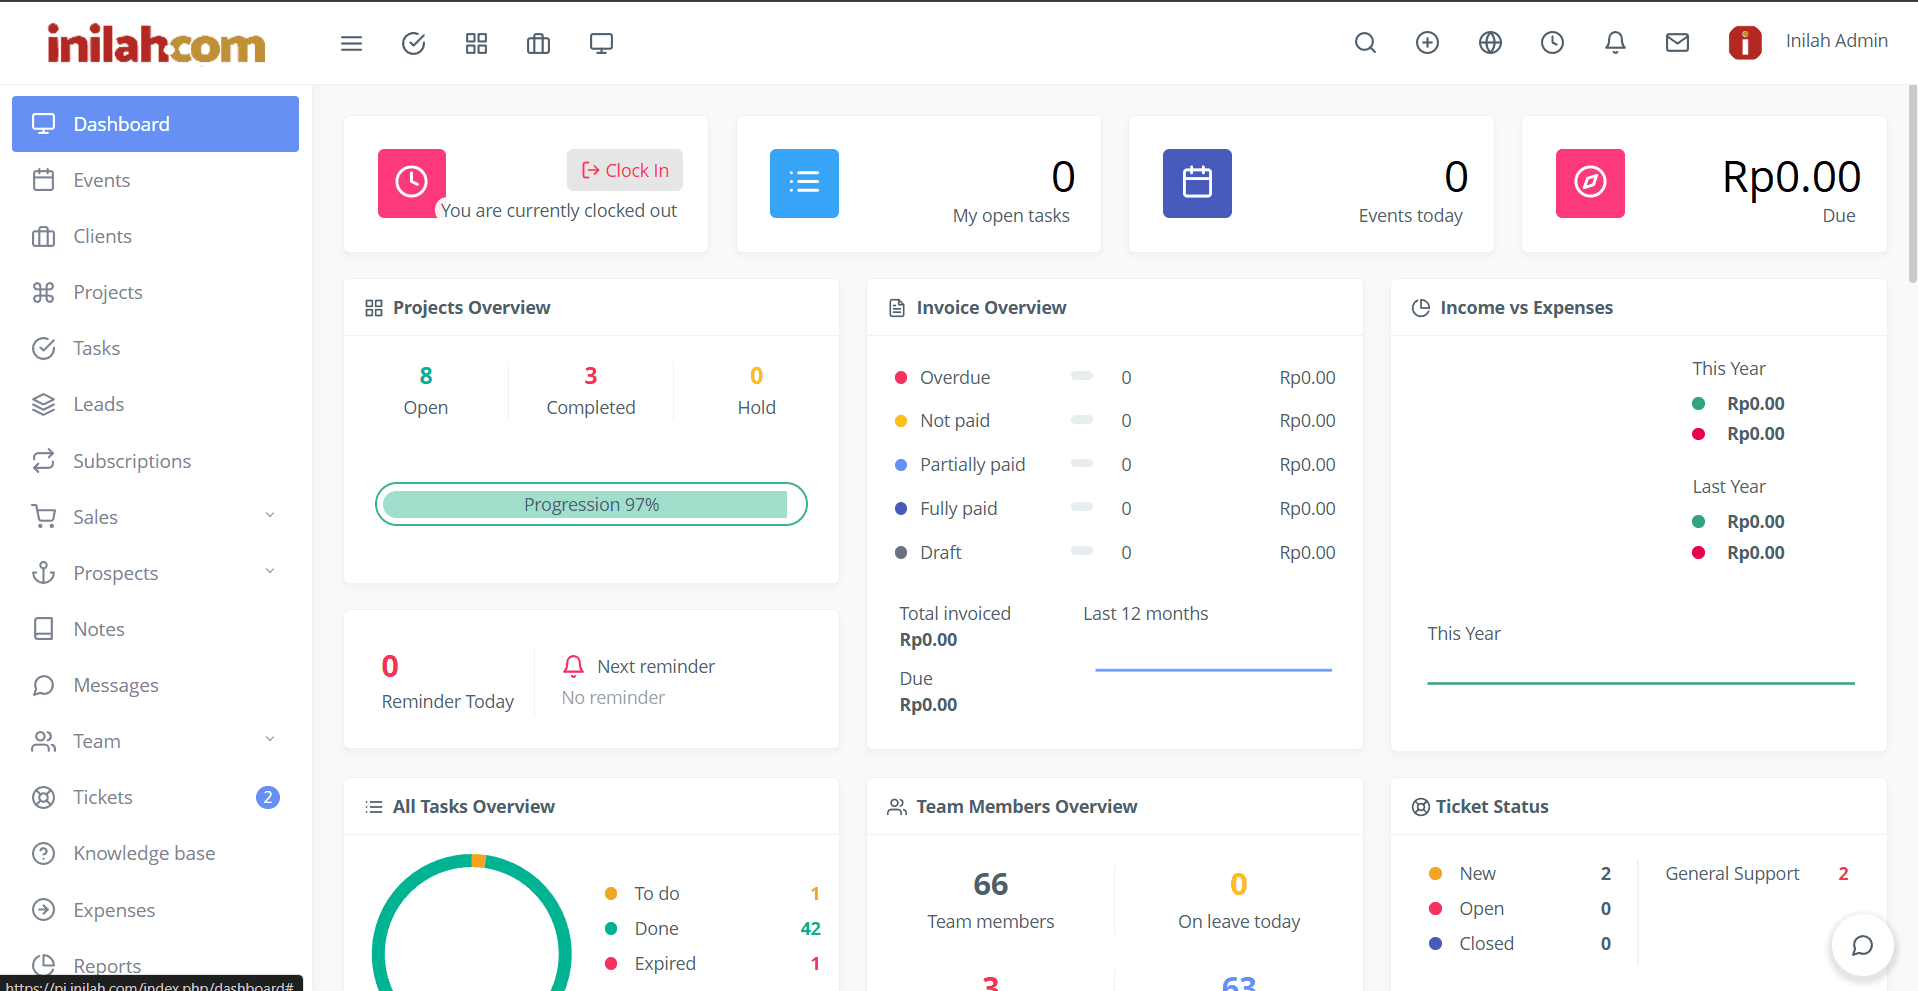Click the briefcase icon in the top toolbar
This screenshot has height=991, width=1918.
point(538,43)
